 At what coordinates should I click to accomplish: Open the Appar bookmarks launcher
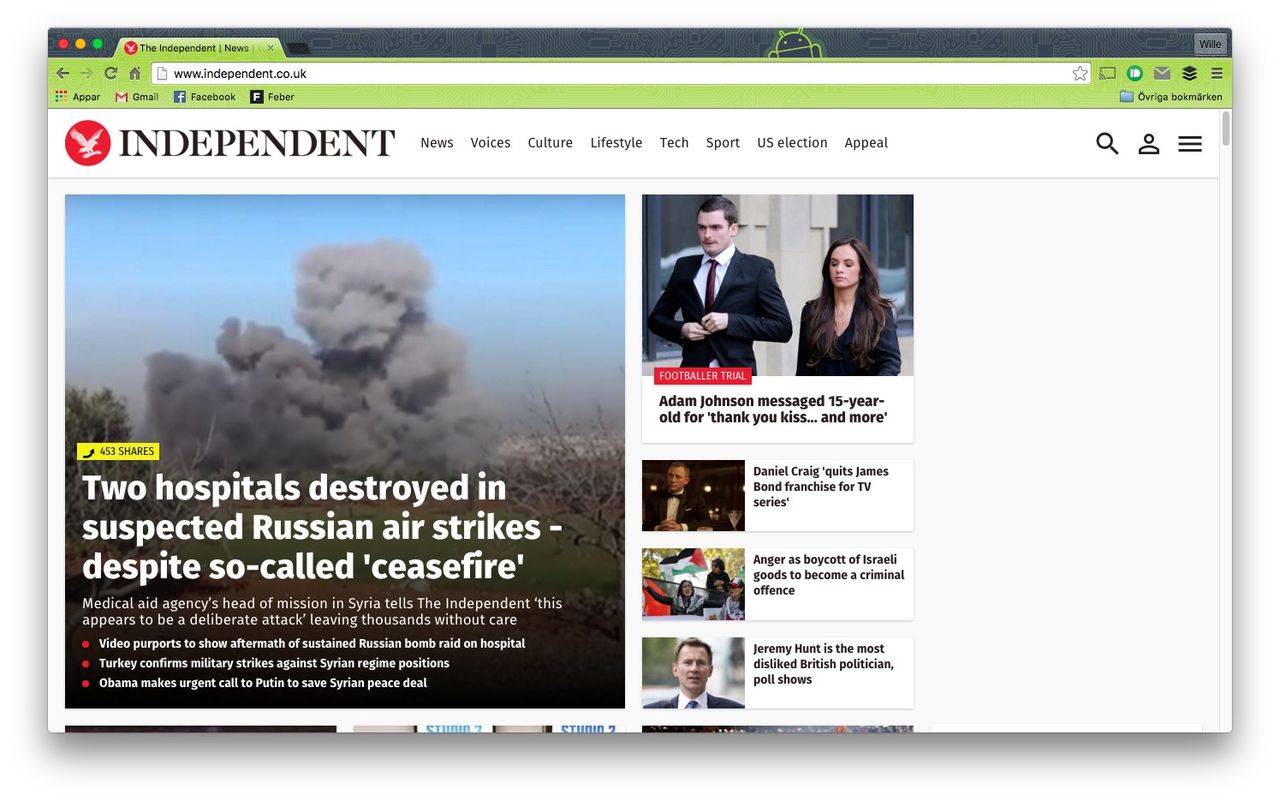point(77,96)
